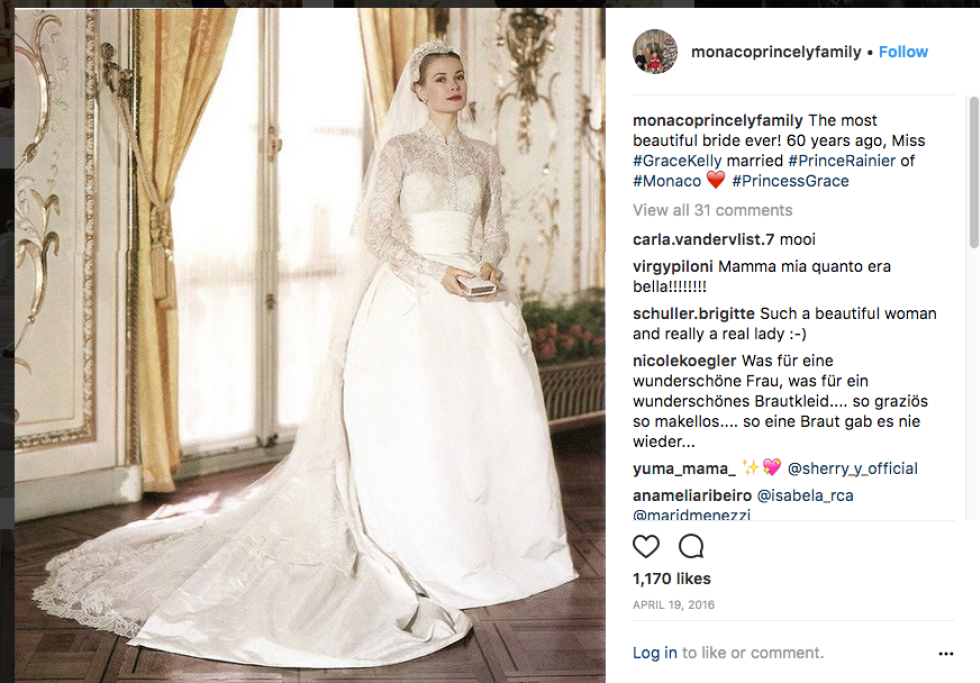Open the comment speech bubble icon
Image resolution: width=980 pixels, height=683 pixels.
coord(691,546)
